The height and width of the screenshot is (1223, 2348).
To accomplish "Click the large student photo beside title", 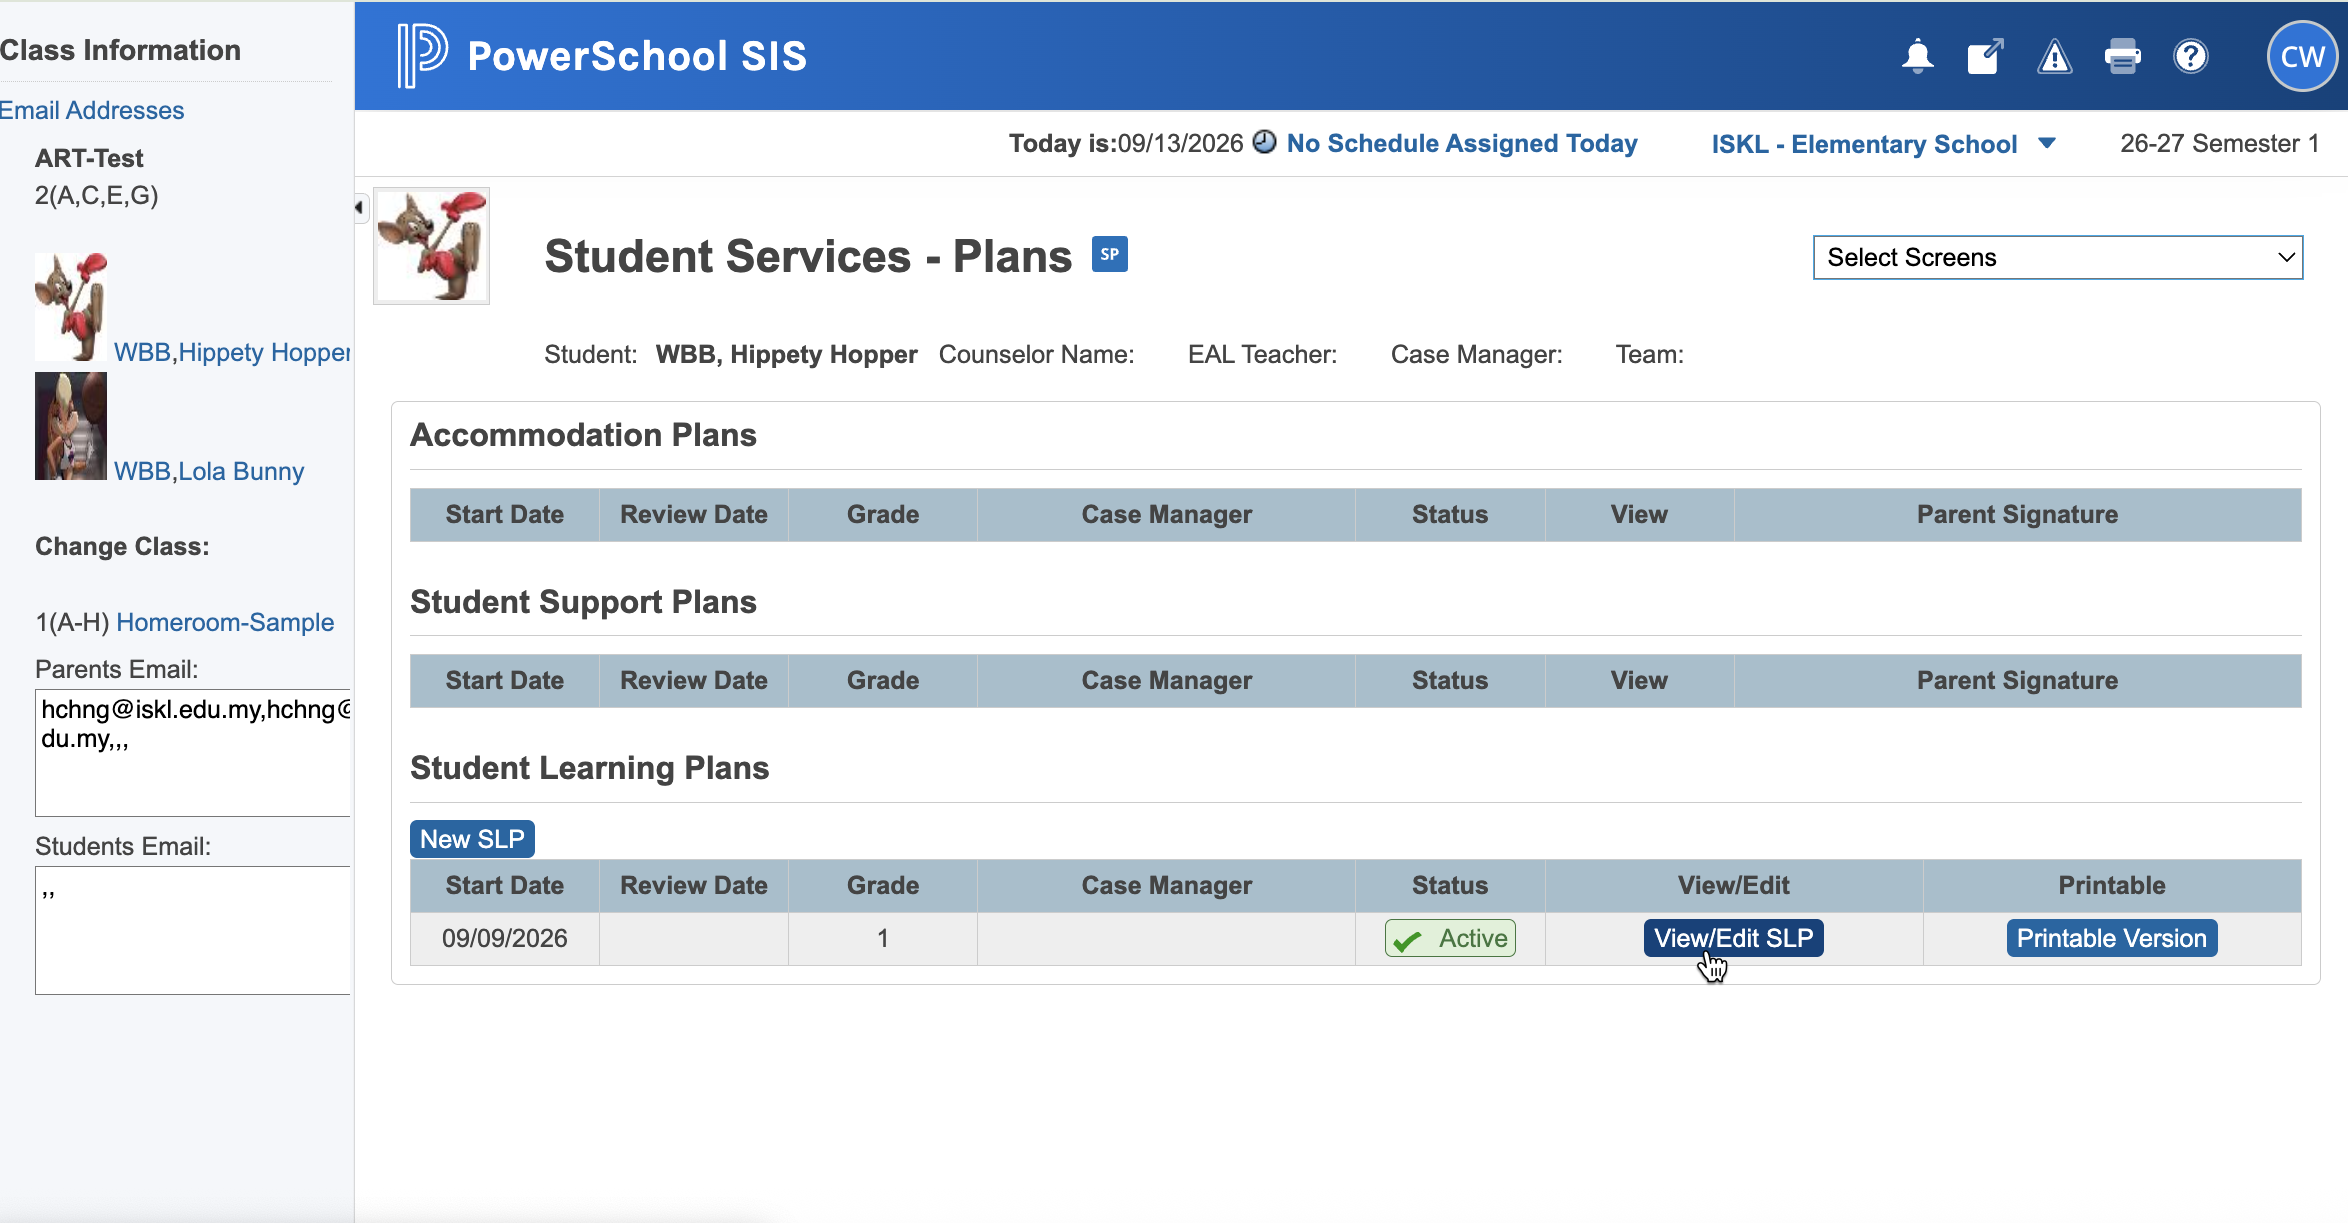I will click(x=431, y=246).
